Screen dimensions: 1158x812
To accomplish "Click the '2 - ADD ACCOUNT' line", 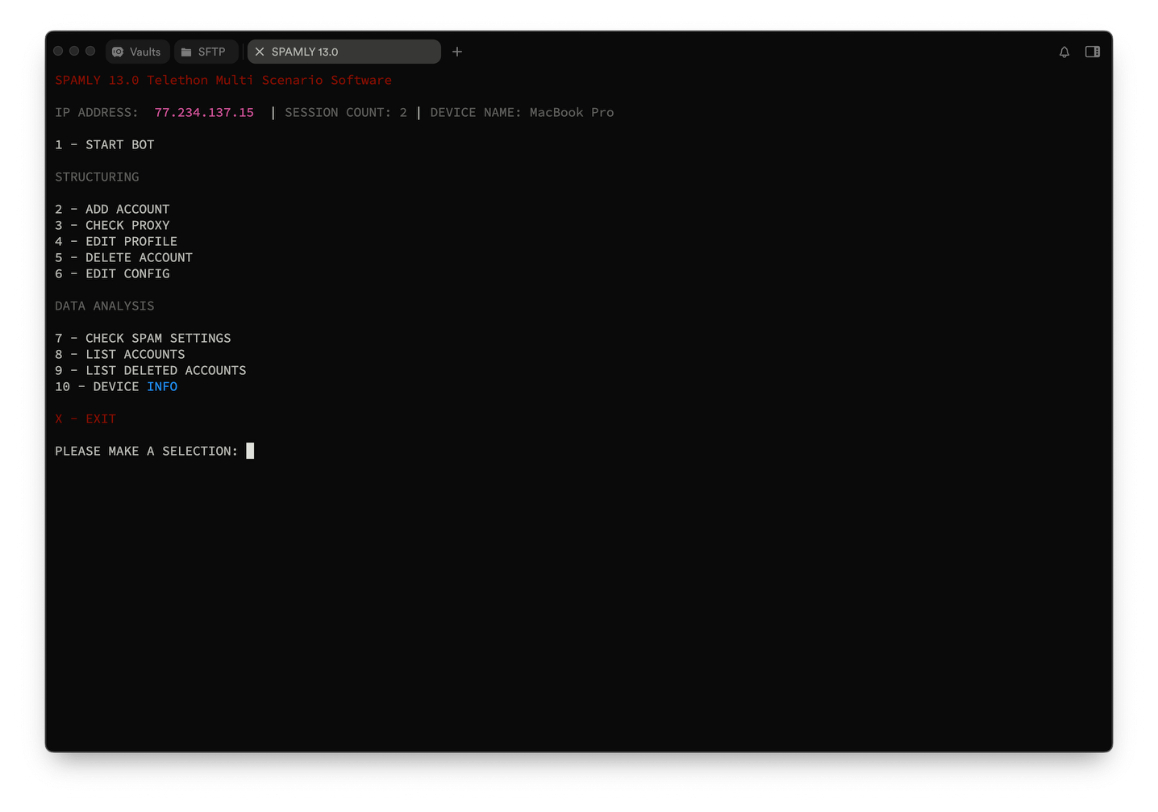I will point(112,209).
